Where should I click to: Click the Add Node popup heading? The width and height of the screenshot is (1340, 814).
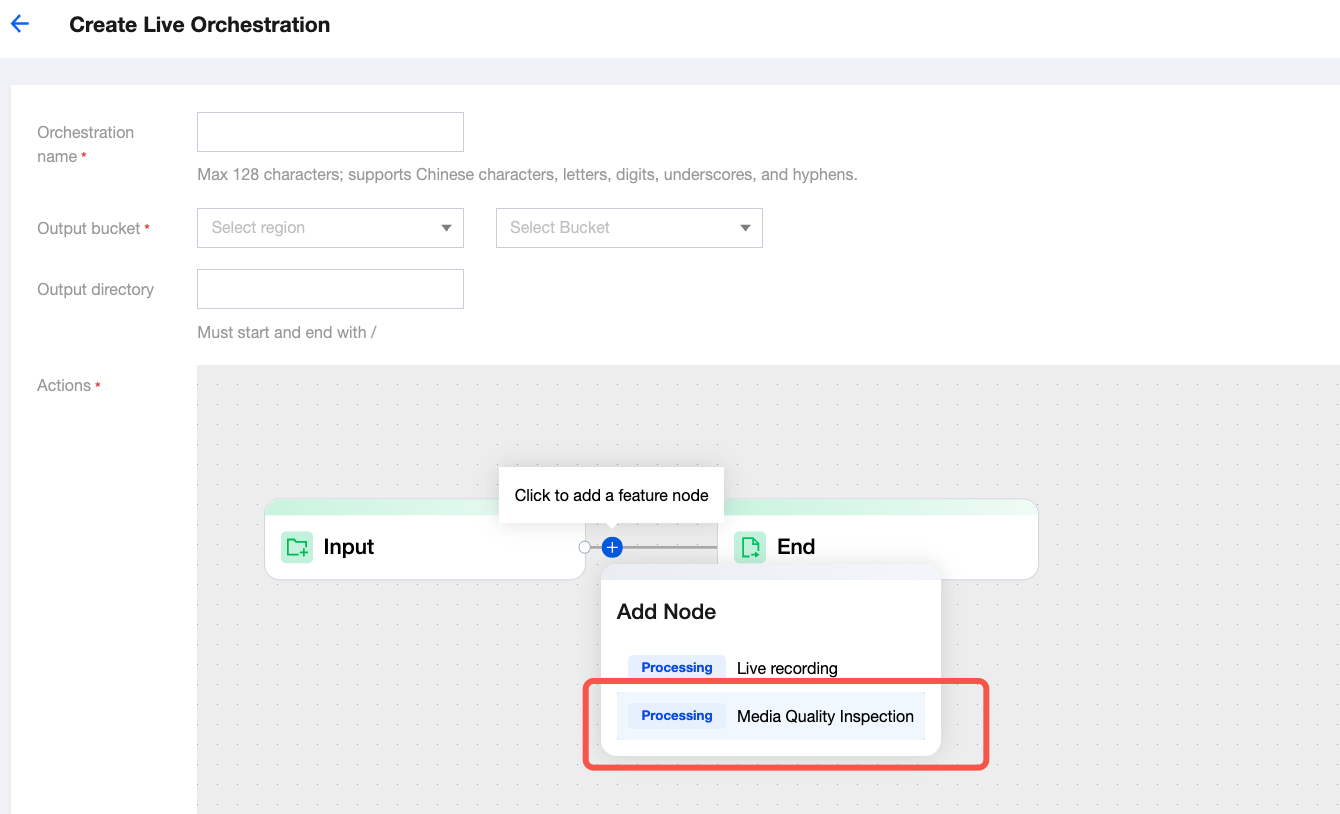pos(666,612)
